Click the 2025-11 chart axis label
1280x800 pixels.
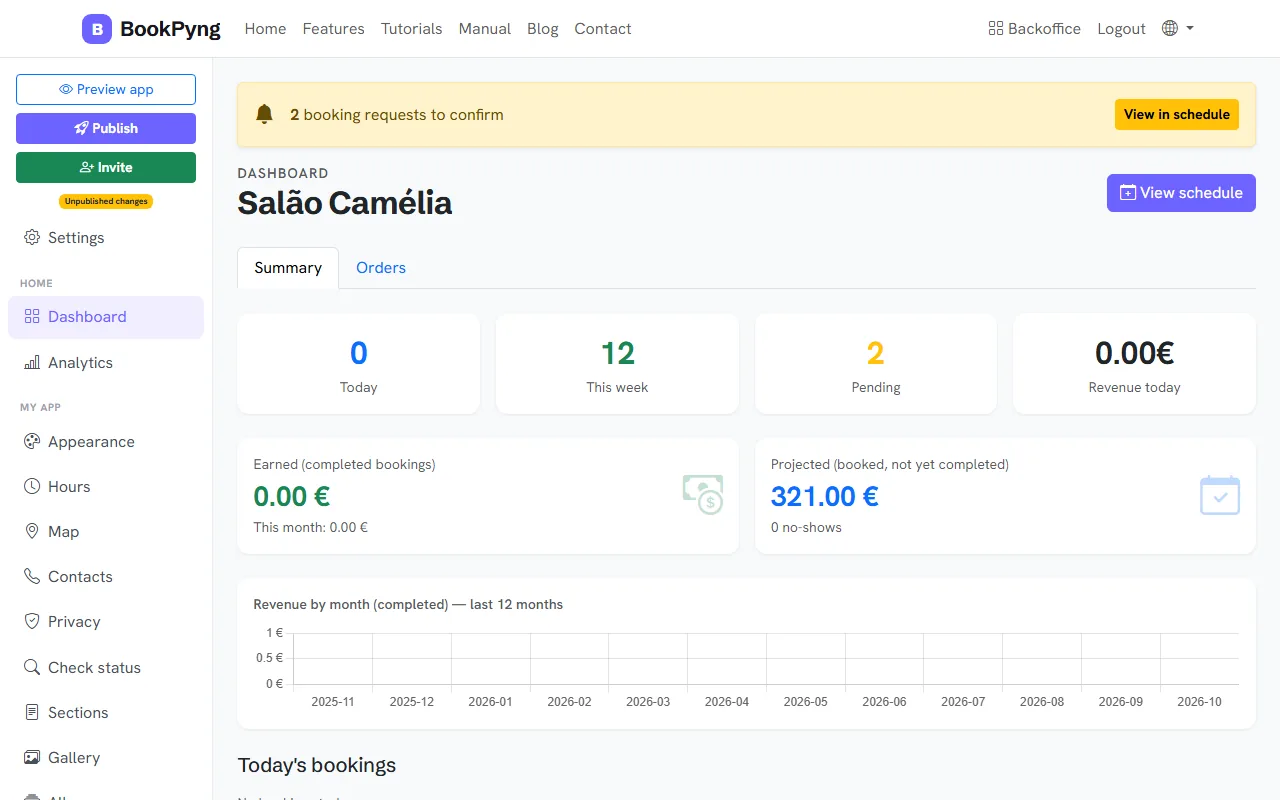coord(333,702)
